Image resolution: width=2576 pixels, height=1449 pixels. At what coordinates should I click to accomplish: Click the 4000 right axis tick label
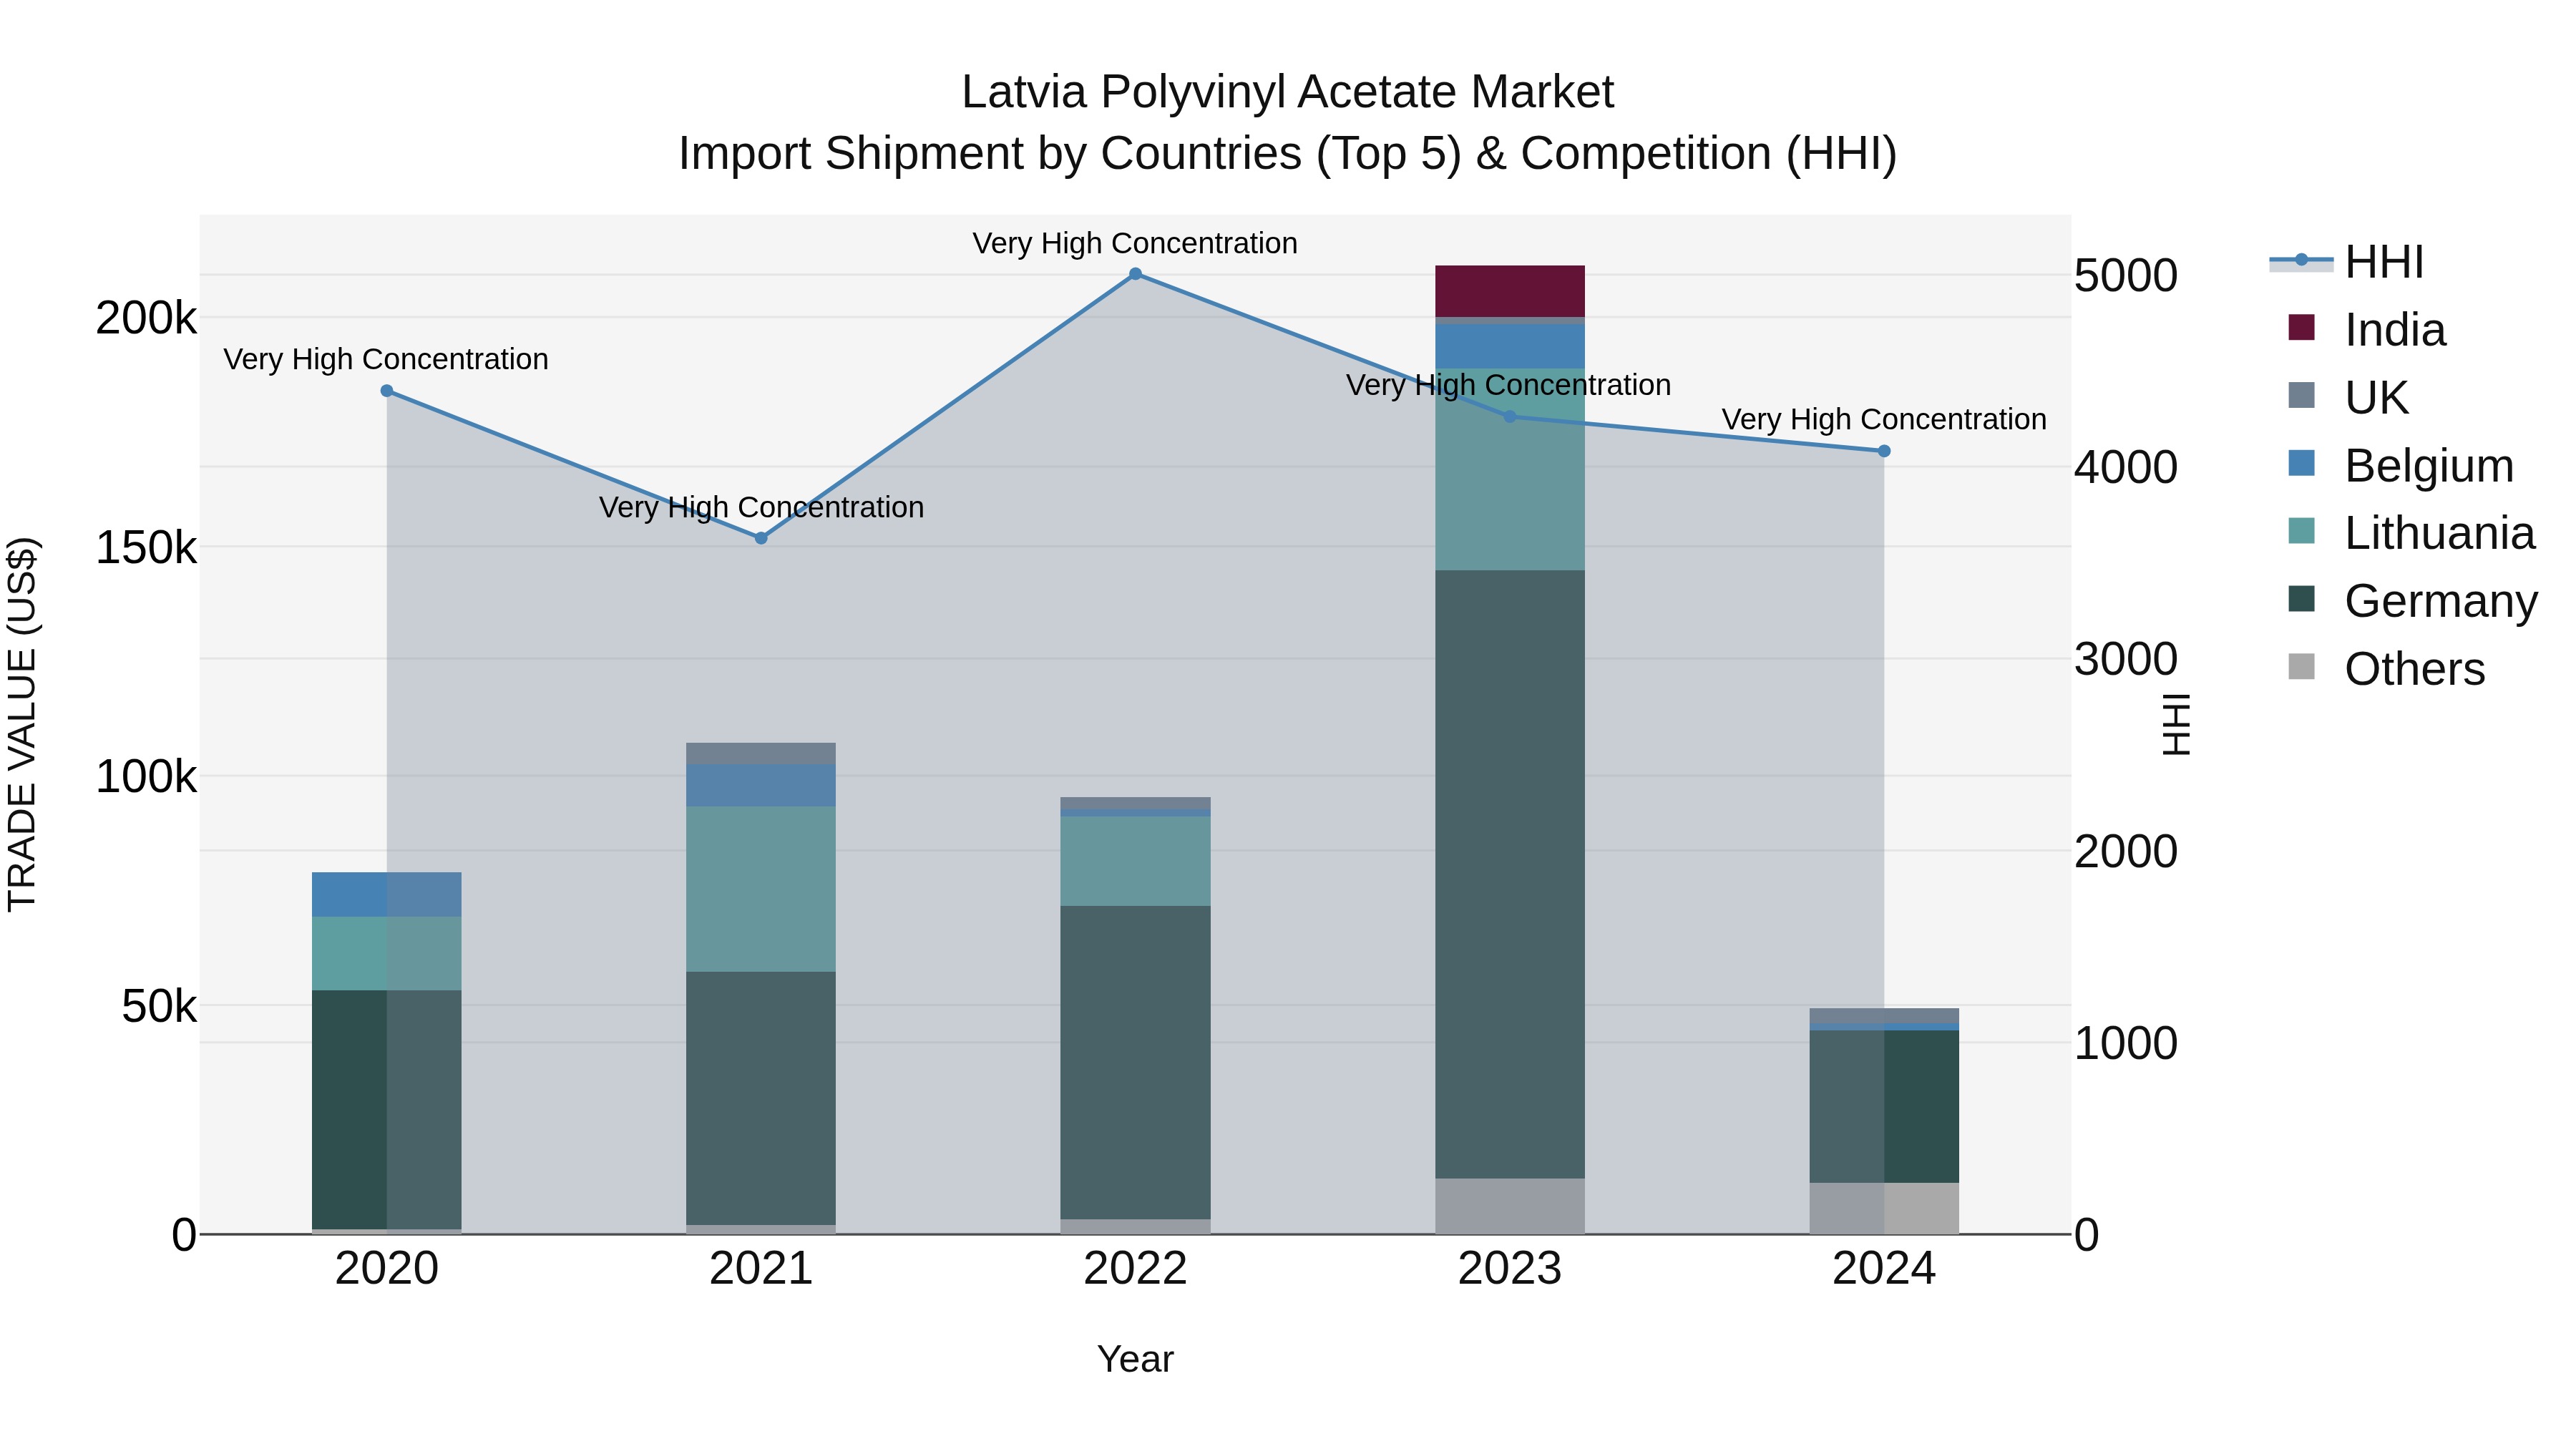tap(2125, 468)
